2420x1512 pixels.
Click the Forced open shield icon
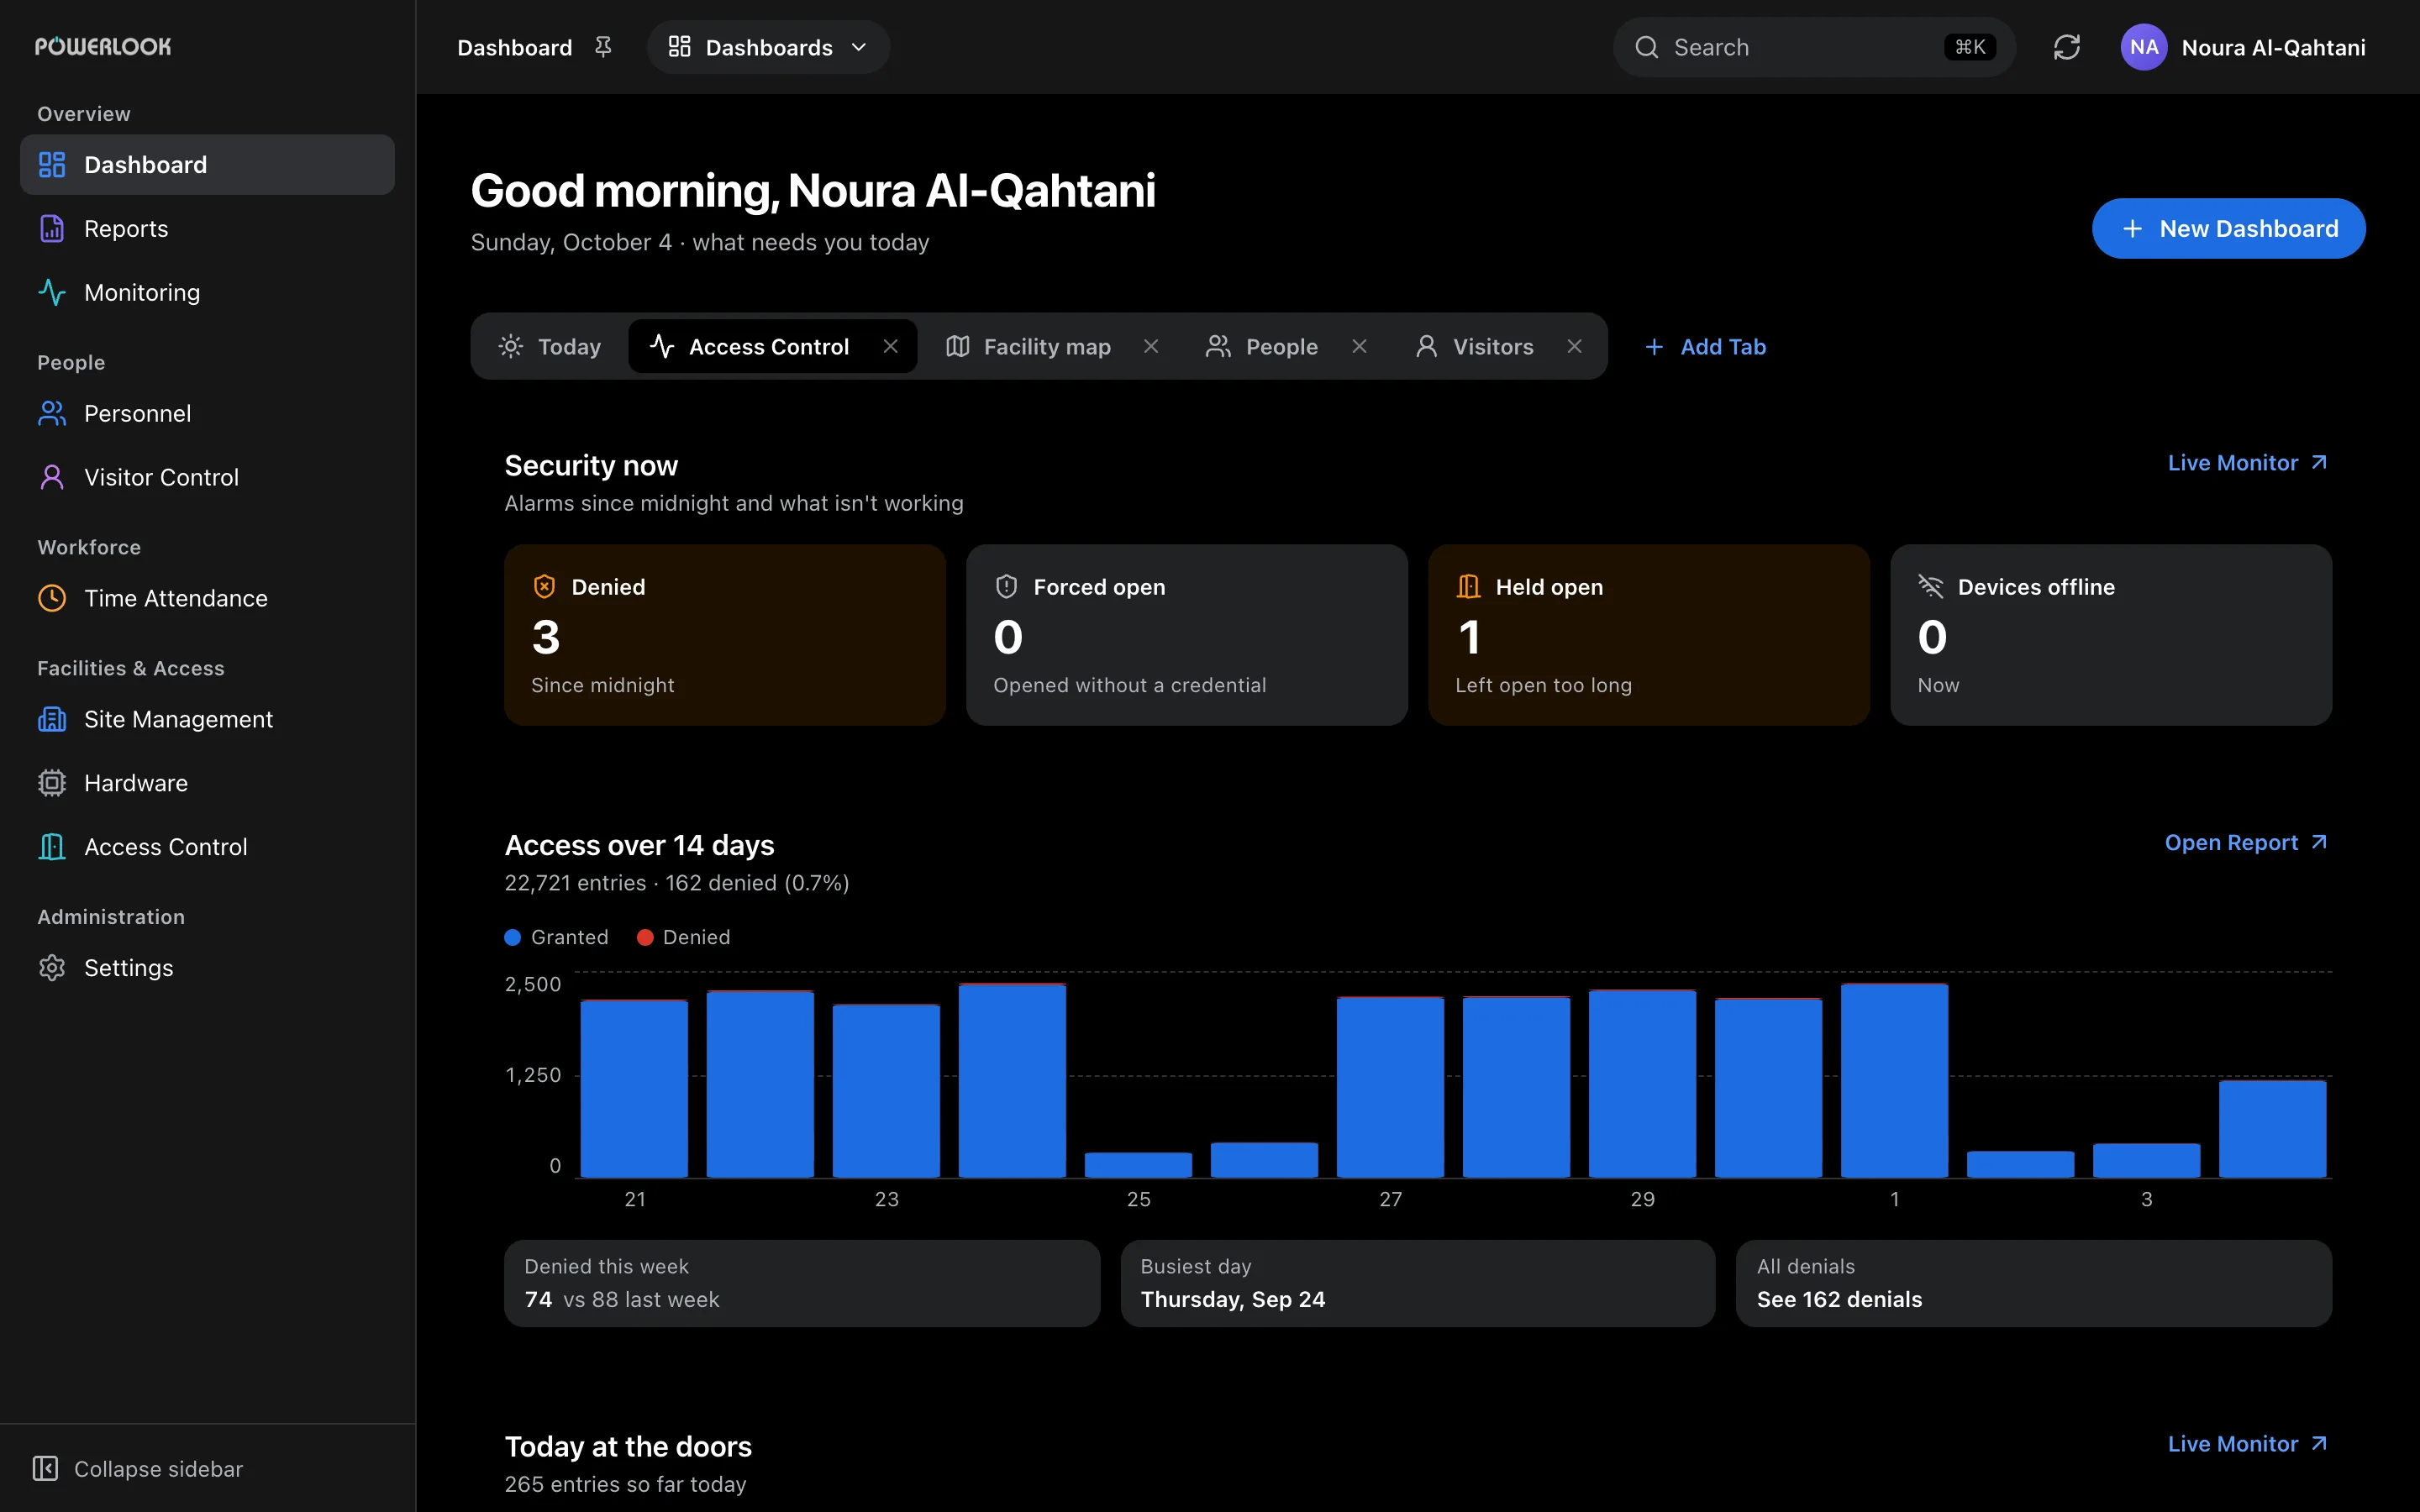point(1007,587)
